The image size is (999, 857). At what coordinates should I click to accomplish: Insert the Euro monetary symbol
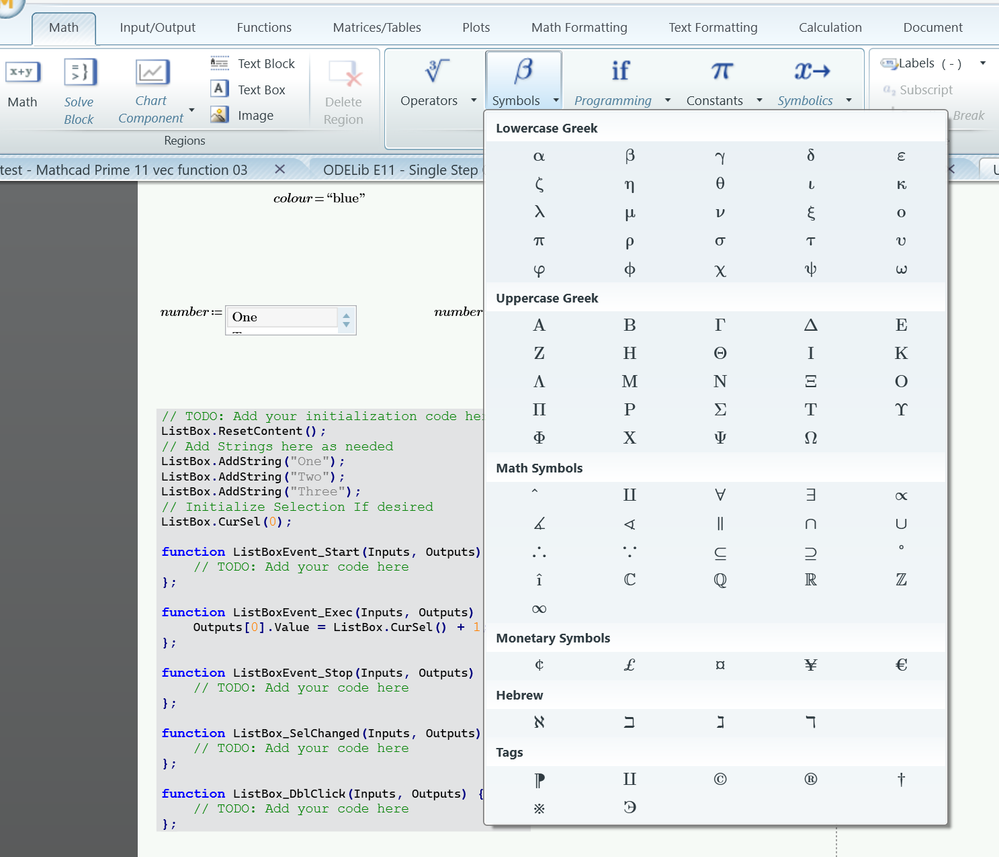[x=901, y=665]
